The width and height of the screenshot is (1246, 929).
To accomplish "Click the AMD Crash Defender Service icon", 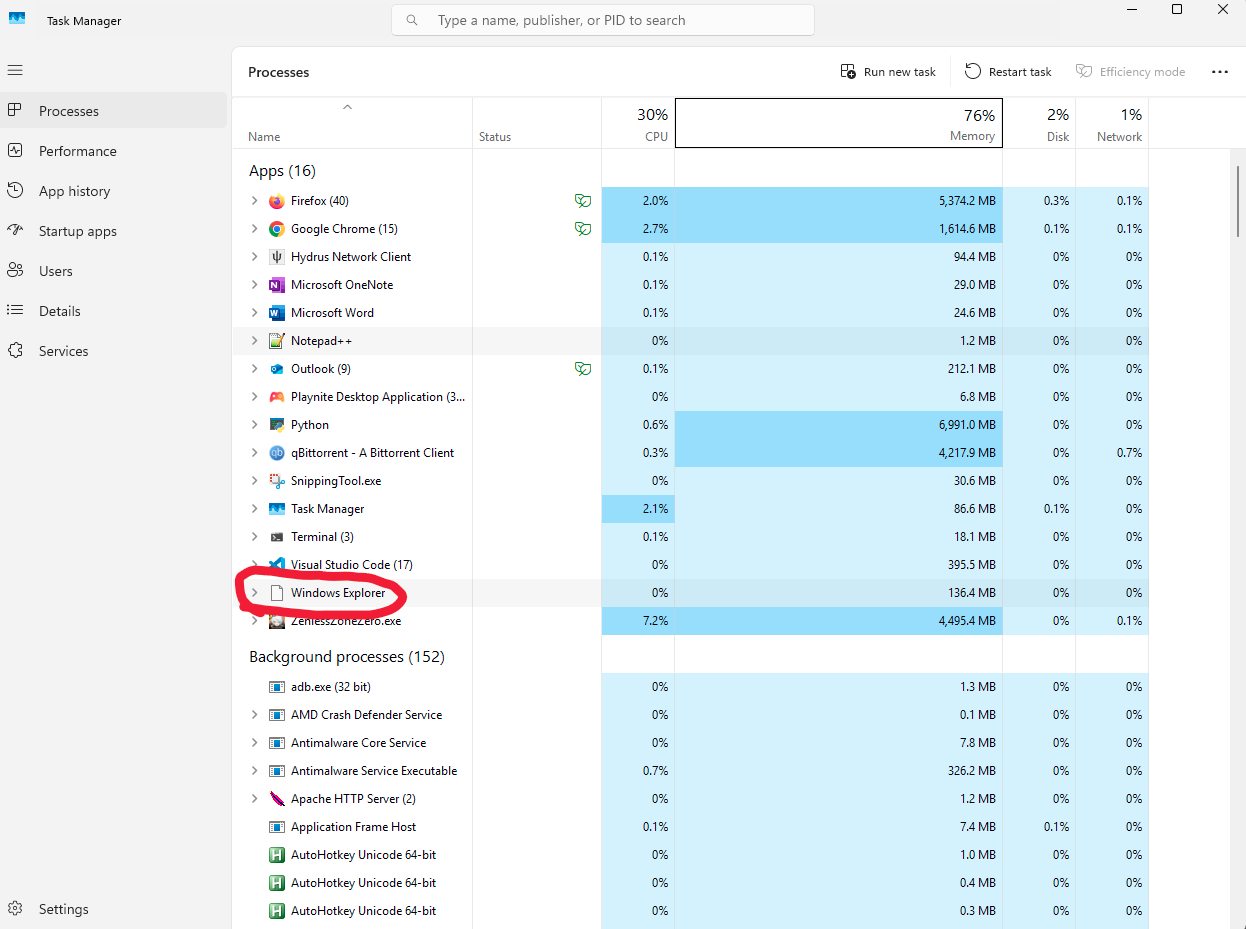I will click(277, 715).
